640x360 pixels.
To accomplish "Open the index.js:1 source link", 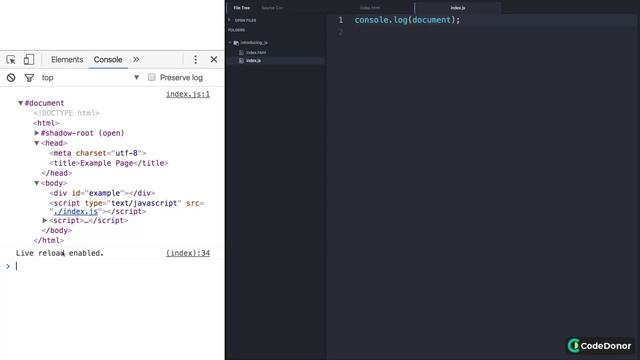I will coord(188,94).
